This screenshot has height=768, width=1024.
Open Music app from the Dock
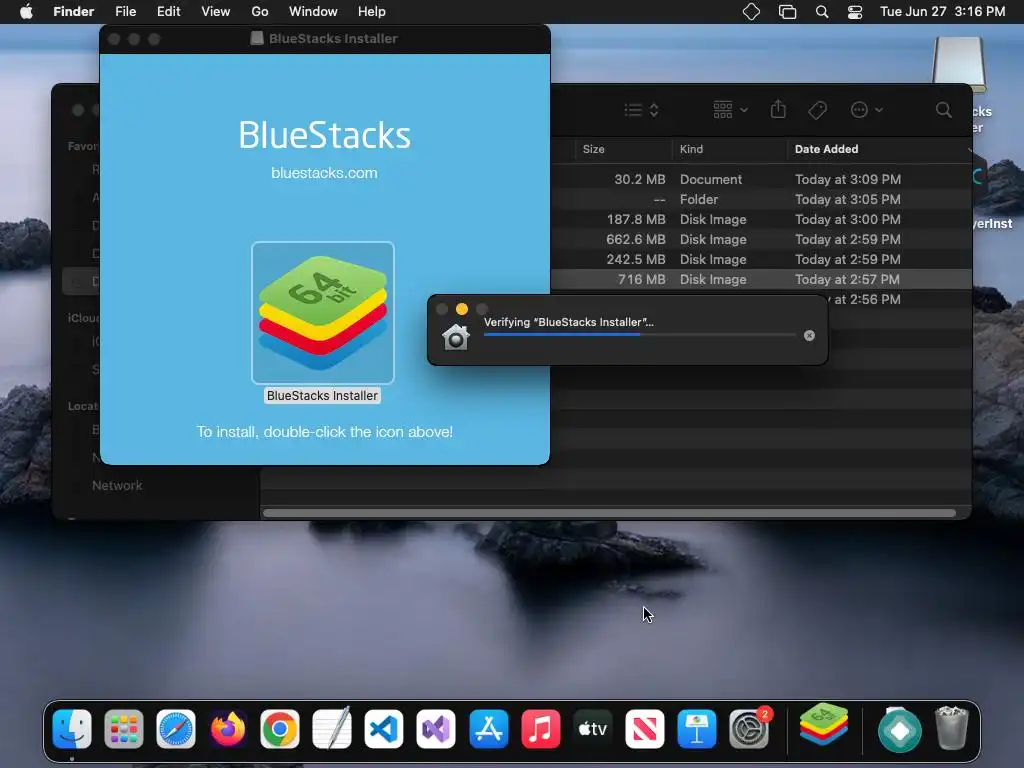click(541, 729)
